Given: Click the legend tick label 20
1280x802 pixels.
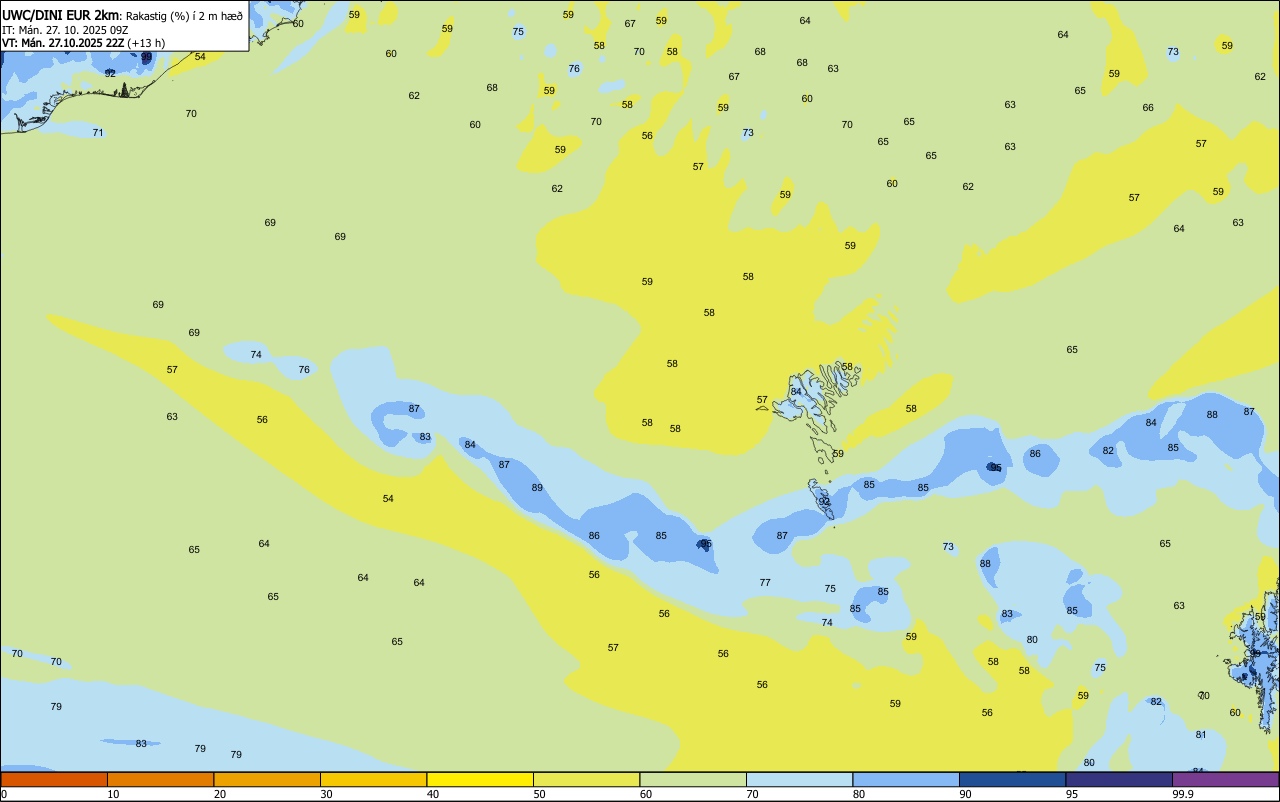Looking at the screenshot, I should click(x=219, y=794).
